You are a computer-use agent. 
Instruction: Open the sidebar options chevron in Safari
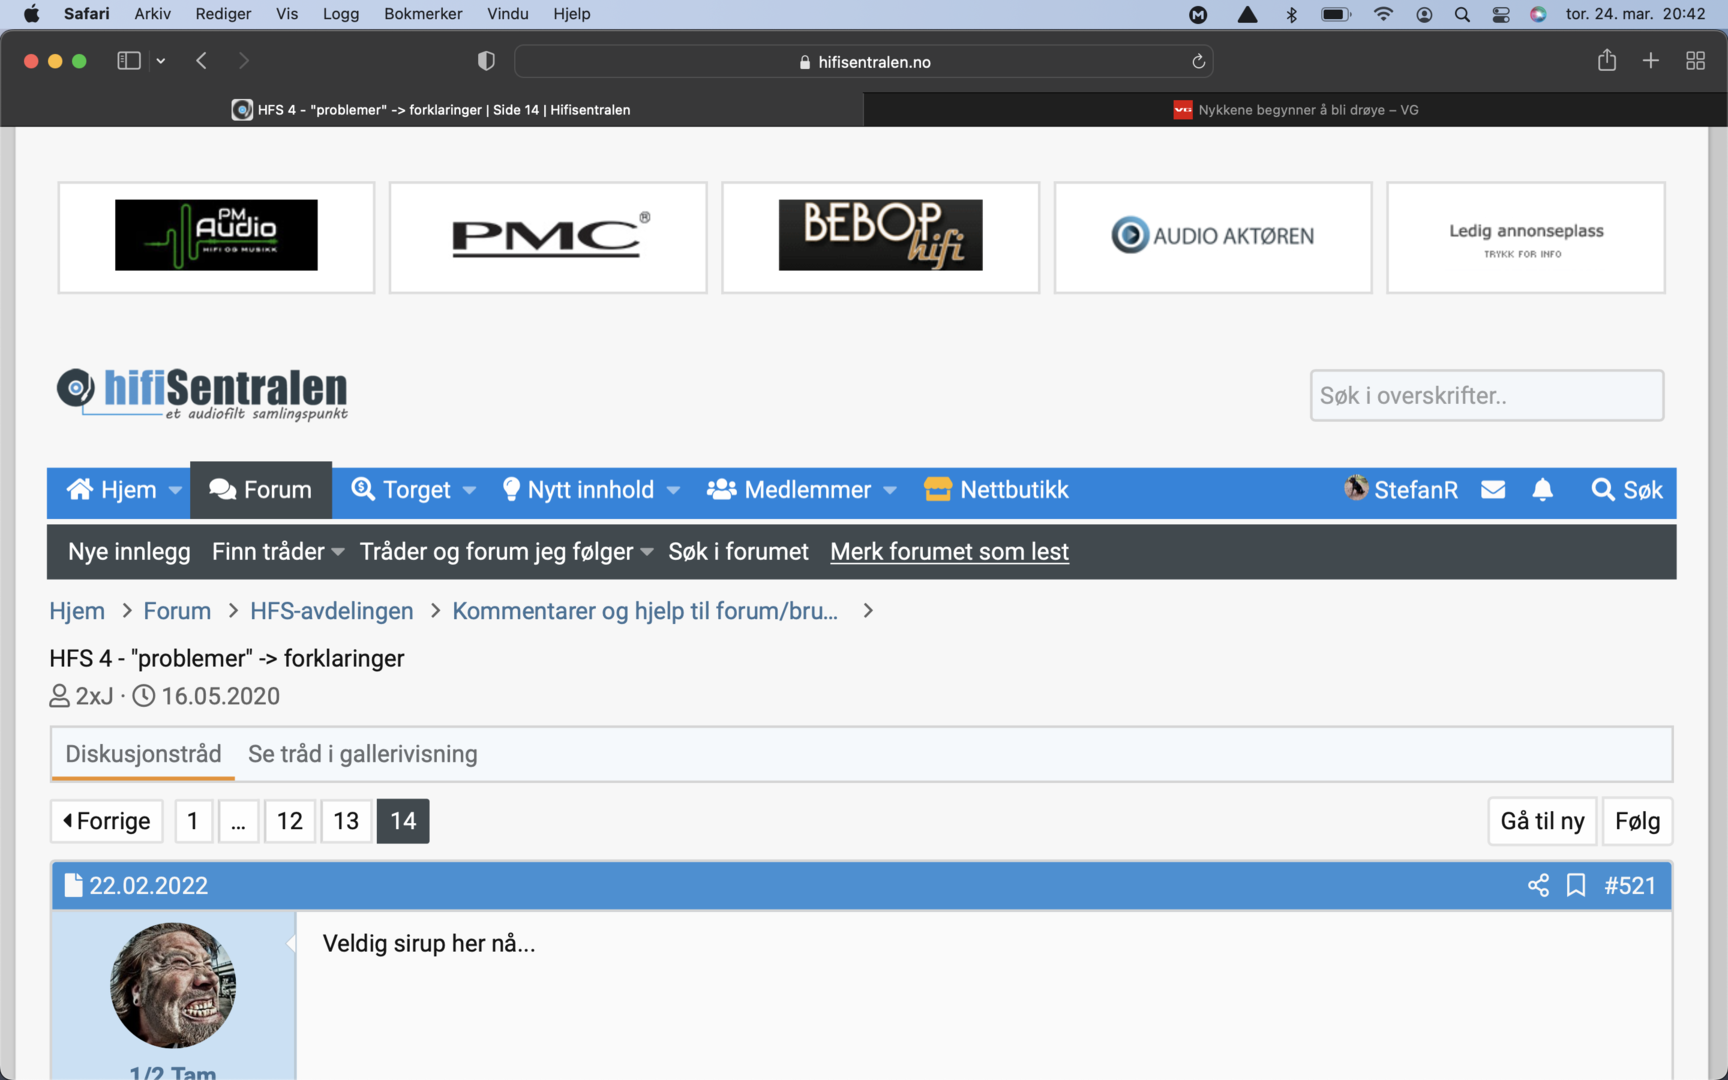160,61
